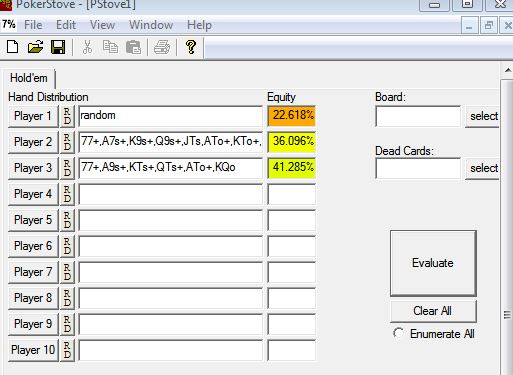This screenshot has height=375, width=513.
Task: Click Player 3 hand distribution field
Action: point(170,168)
